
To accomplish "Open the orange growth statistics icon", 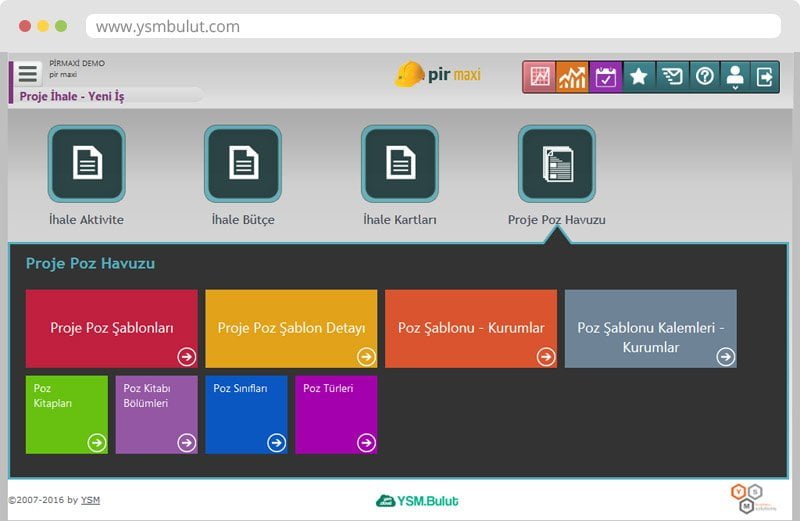I will tap(572, 77).
